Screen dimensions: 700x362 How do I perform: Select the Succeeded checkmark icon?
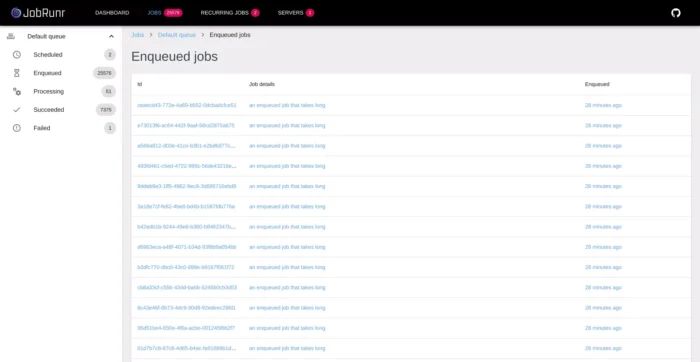[17, 110]
